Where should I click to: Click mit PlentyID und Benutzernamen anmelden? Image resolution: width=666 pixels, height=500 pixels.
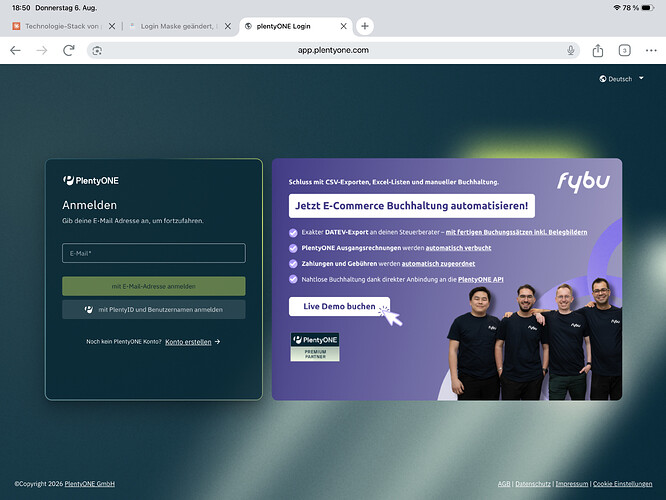click(154, 310)
